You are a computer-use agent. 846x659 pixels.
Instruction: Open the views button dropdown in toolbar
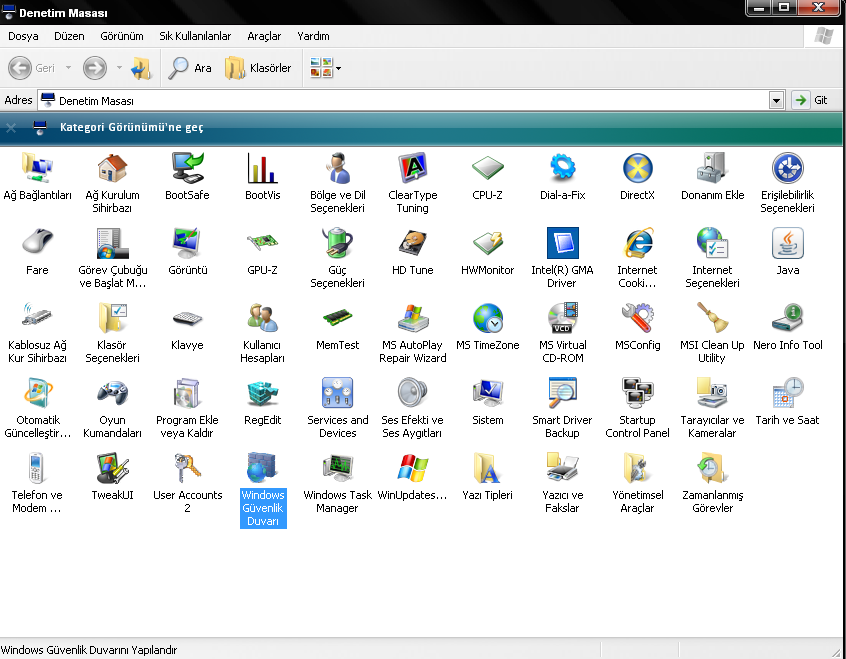(338, 69)
